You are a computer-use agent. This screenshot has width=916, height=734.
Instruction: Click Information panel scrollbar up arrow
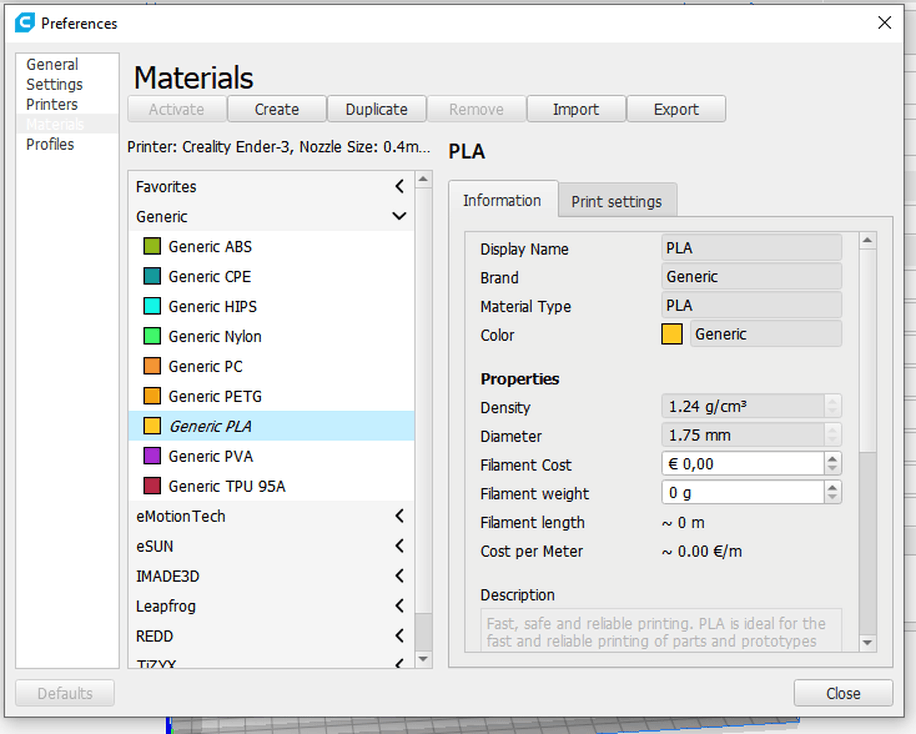pos(868,240)
